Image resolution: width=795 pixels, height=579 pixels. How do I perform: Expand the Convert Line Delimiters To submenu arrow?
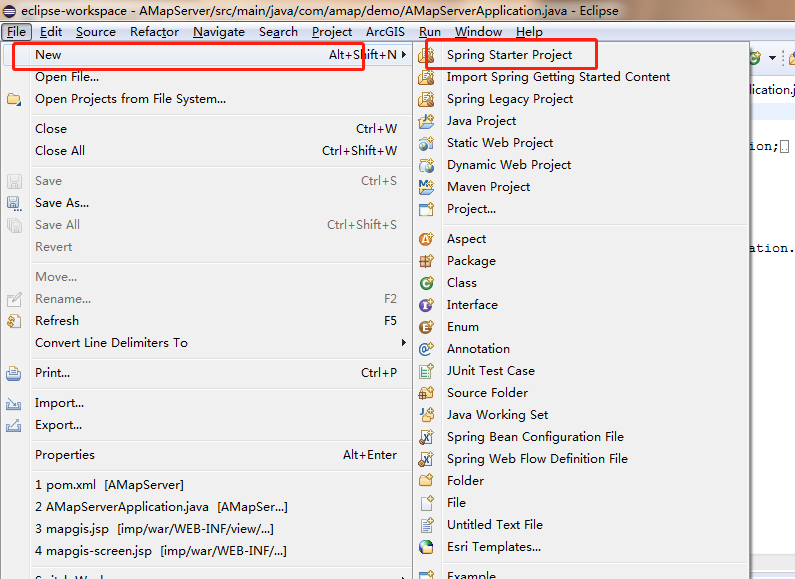coord(404,343)
